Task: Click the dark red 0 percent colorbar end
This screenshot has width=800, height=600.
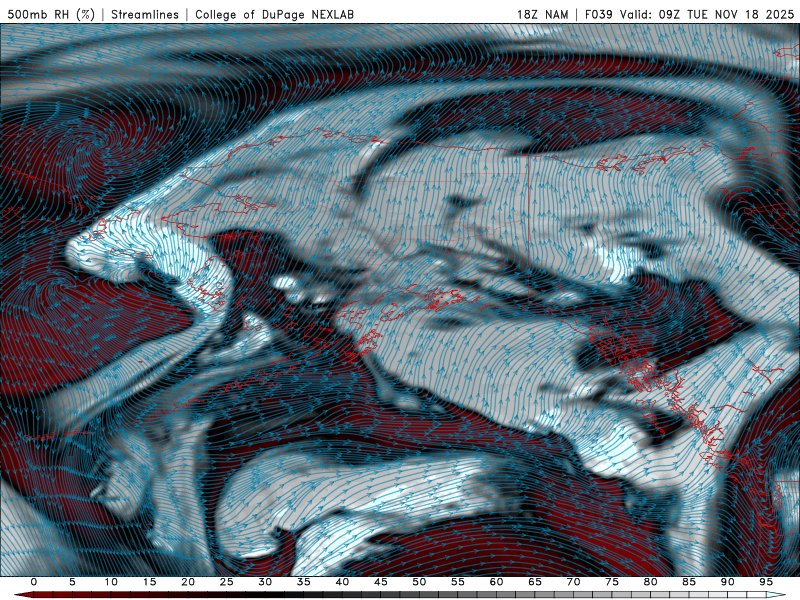Action: (23, 595)
